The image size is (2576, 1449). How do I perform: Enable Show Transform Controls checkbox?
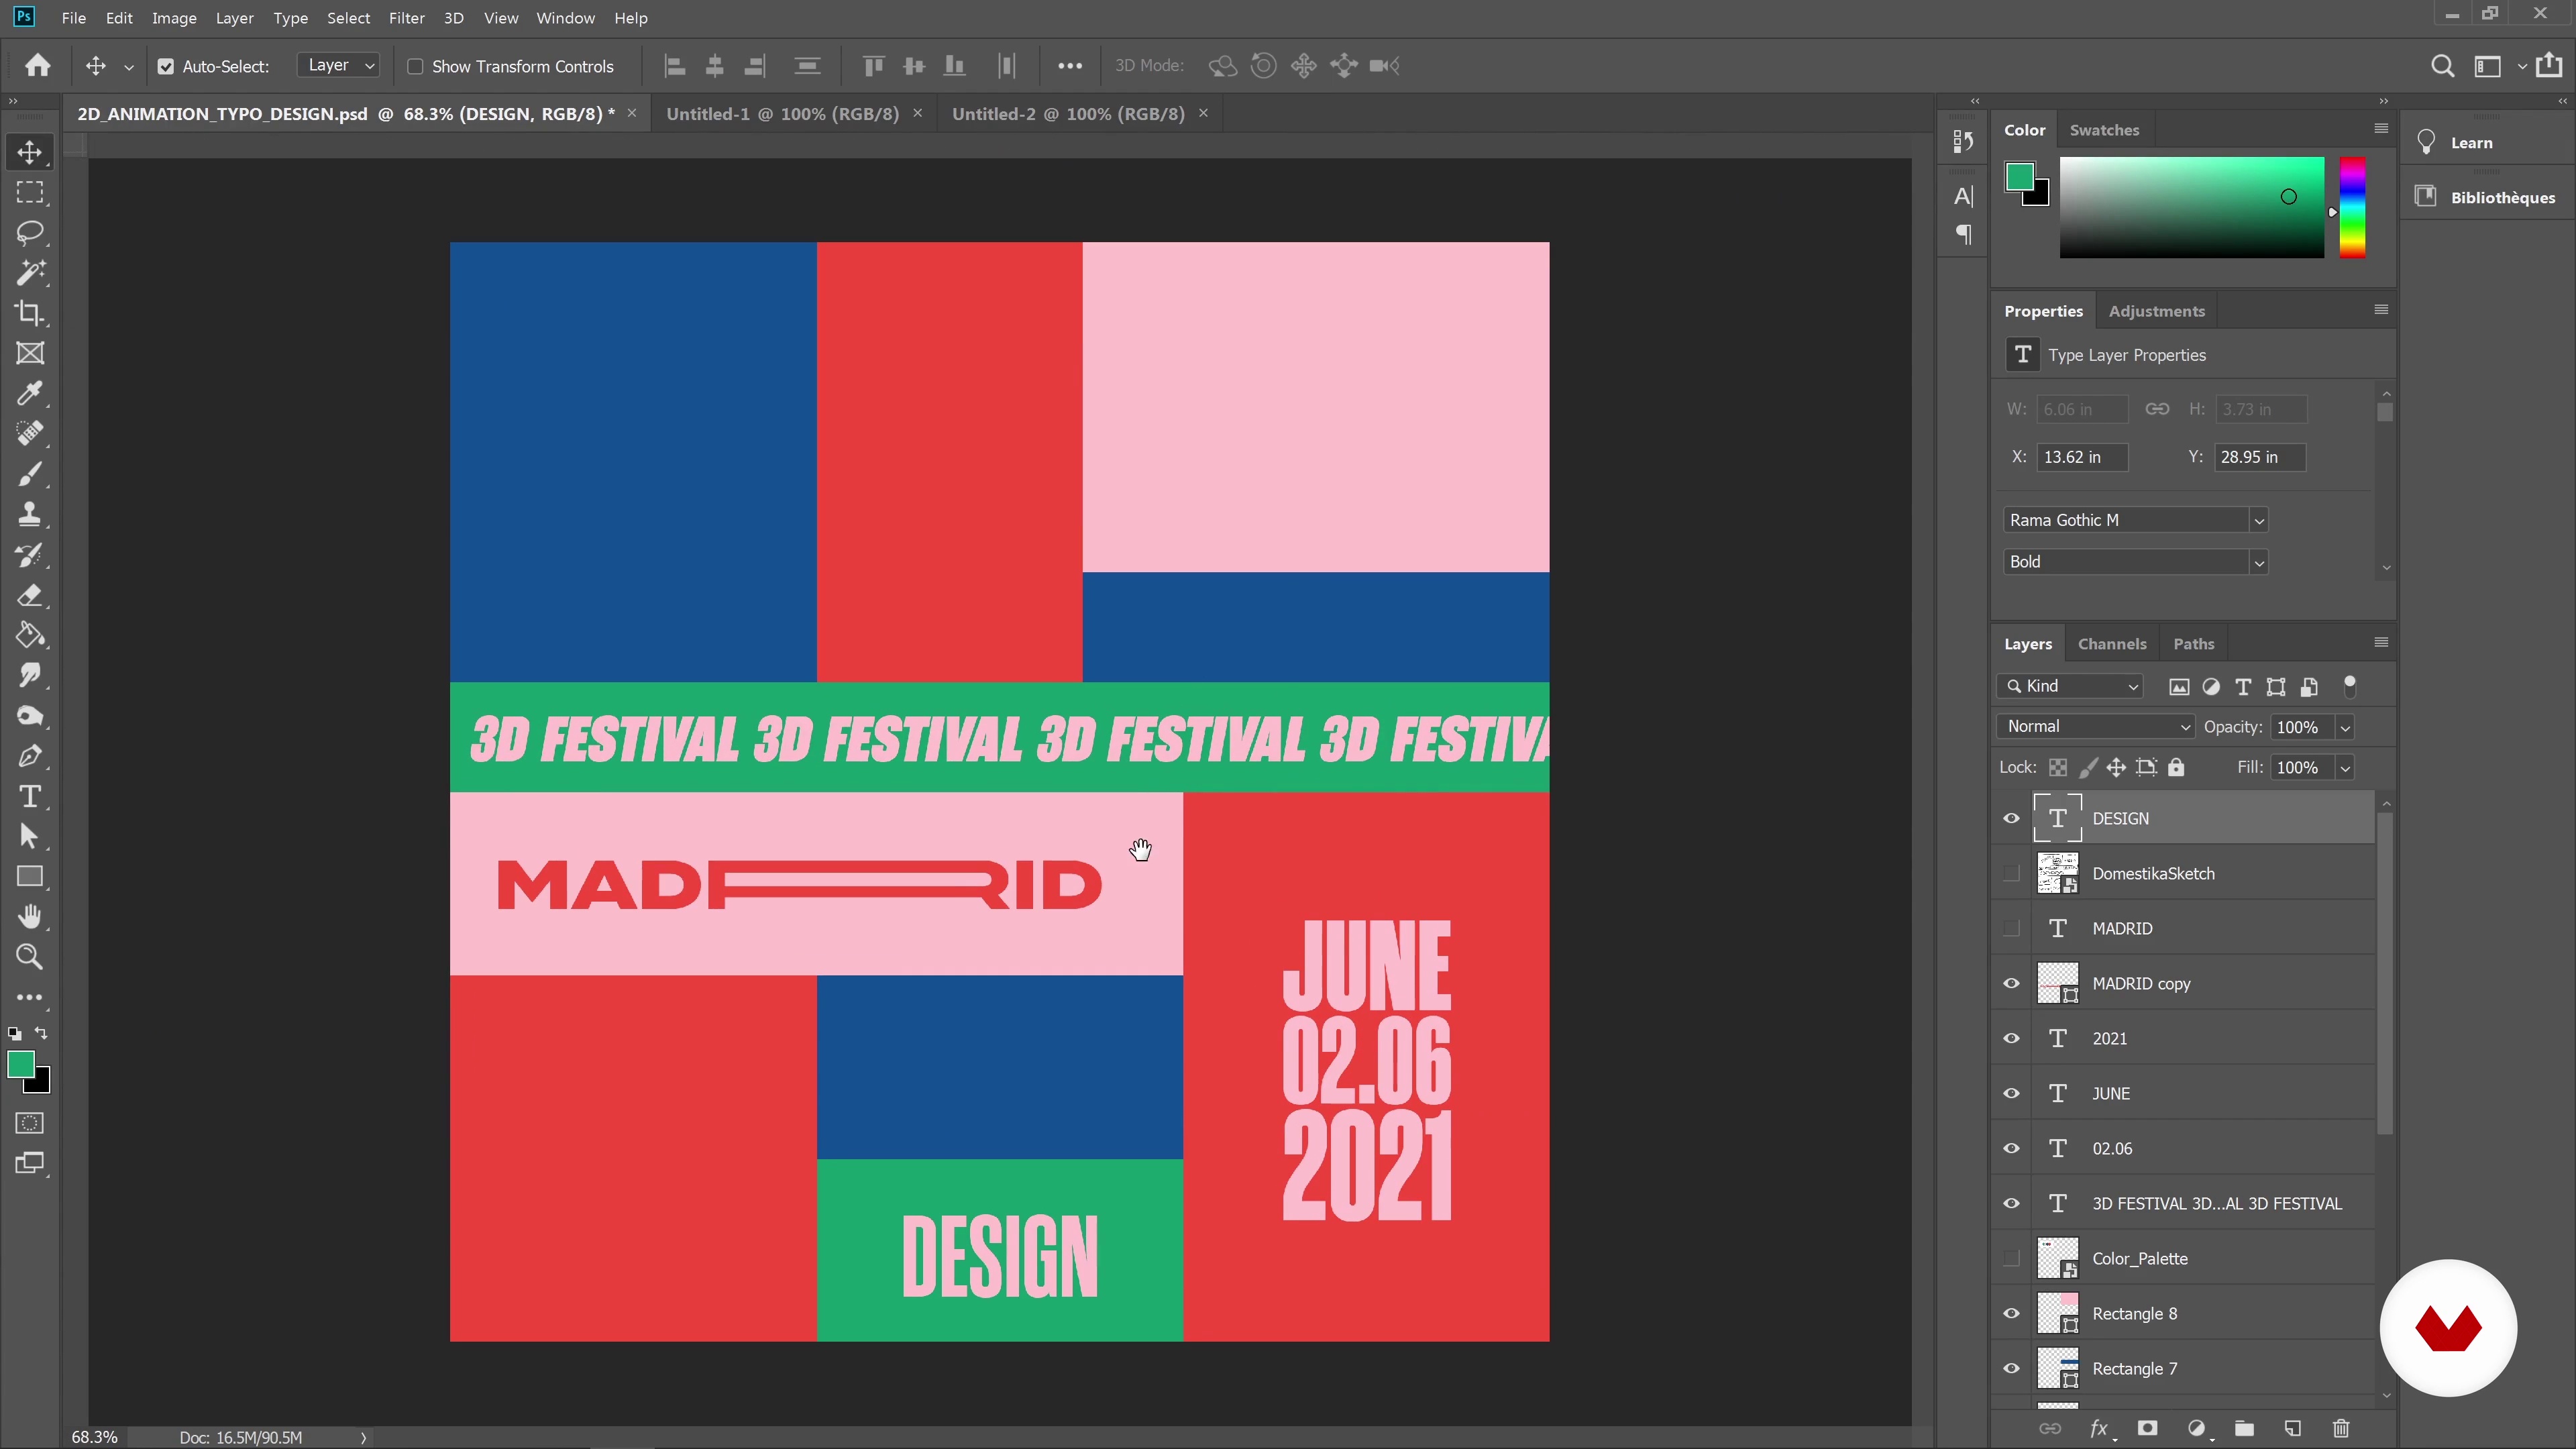(x=415, y=67)
